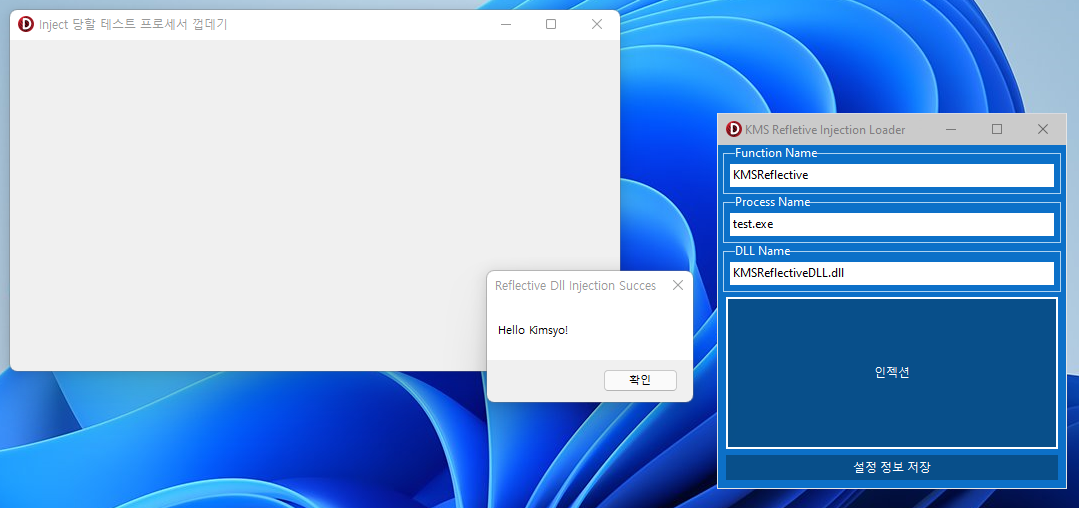The width and height of the screenshot is (1079, 508).
Task: Close the Reflective Dll Injection Succes dialog
Action: (678, 285)
